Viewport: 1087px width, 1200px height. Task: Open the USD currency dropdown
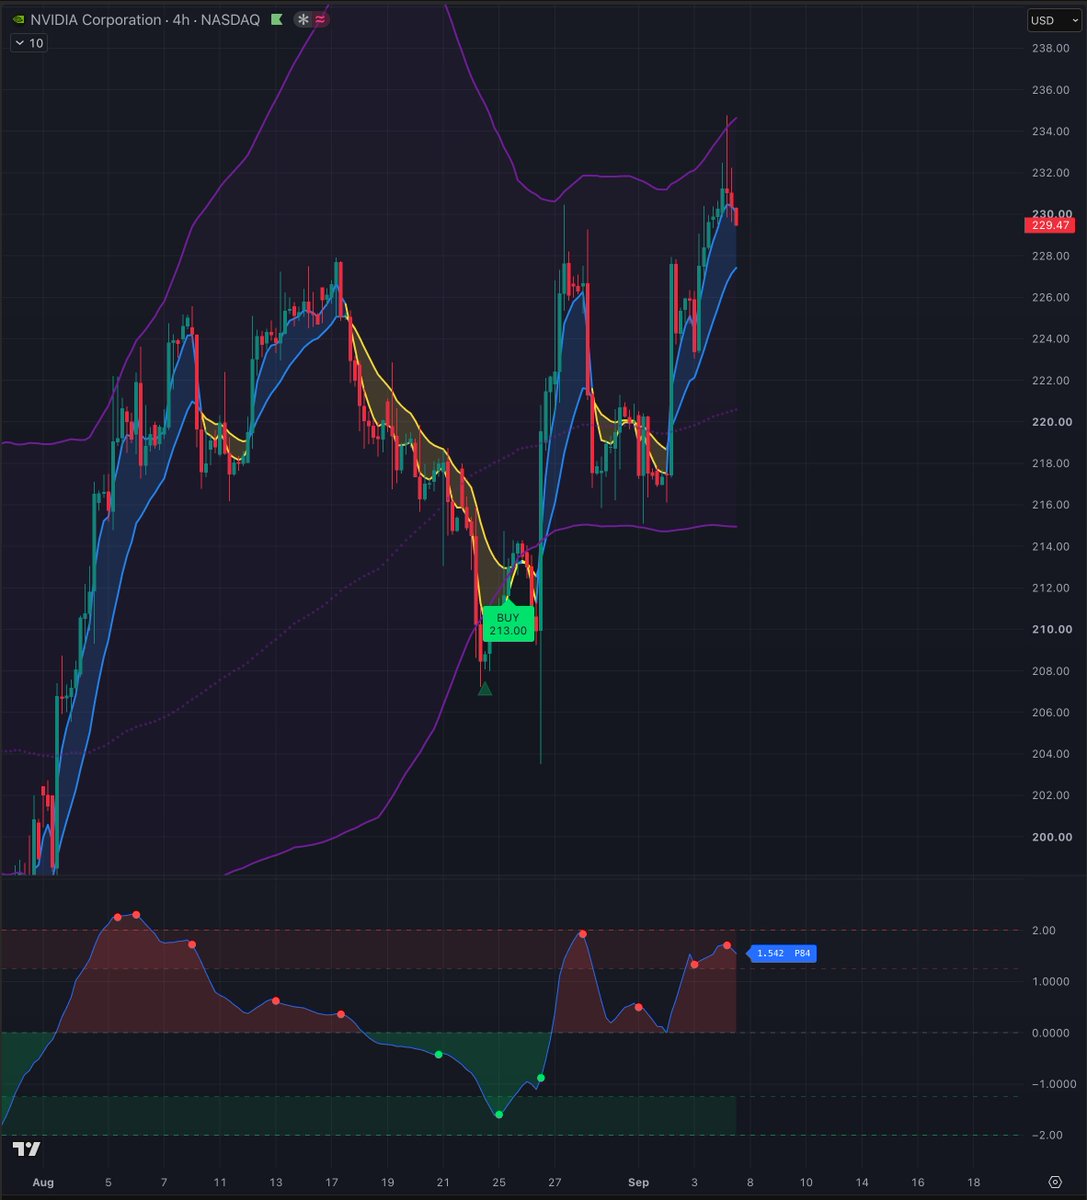point(1052,20)
